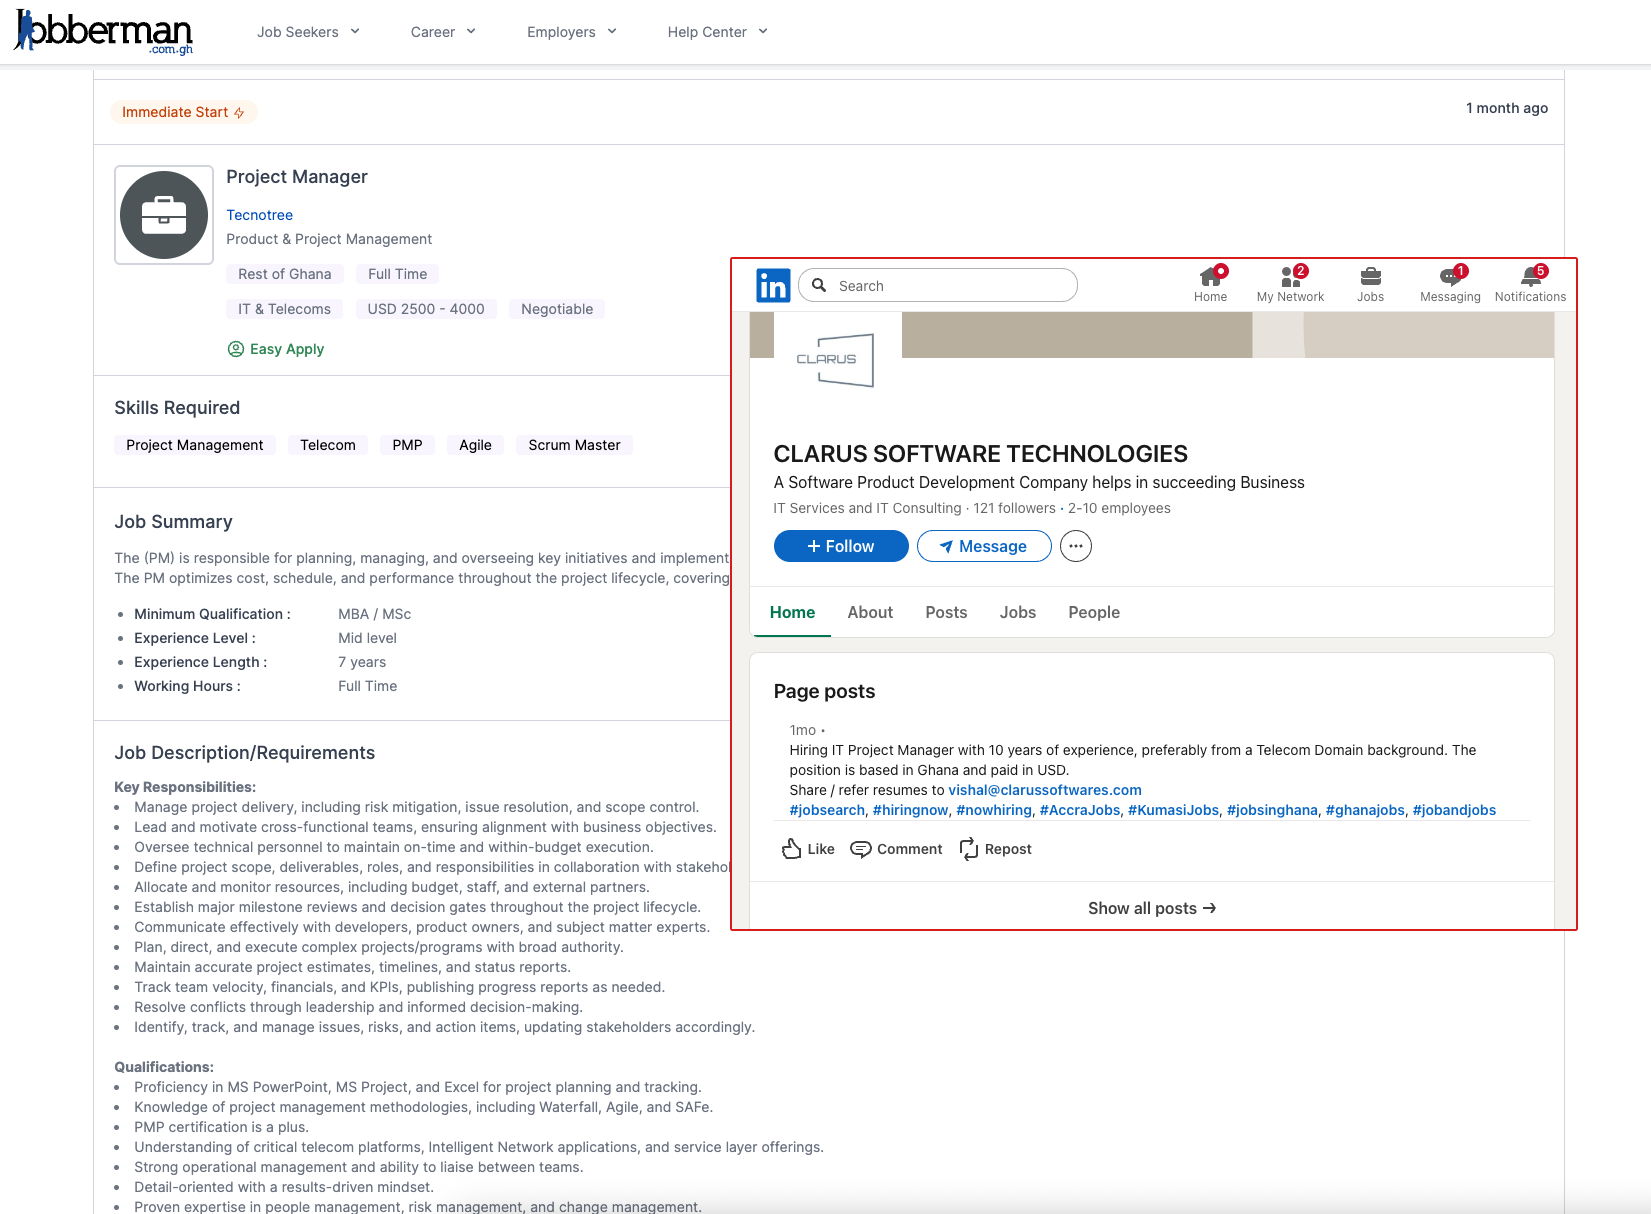This screenshot has width=1651, height=1214.
Task: Click the IT & Telecoms industry tag
Action: tap(284, 309)
